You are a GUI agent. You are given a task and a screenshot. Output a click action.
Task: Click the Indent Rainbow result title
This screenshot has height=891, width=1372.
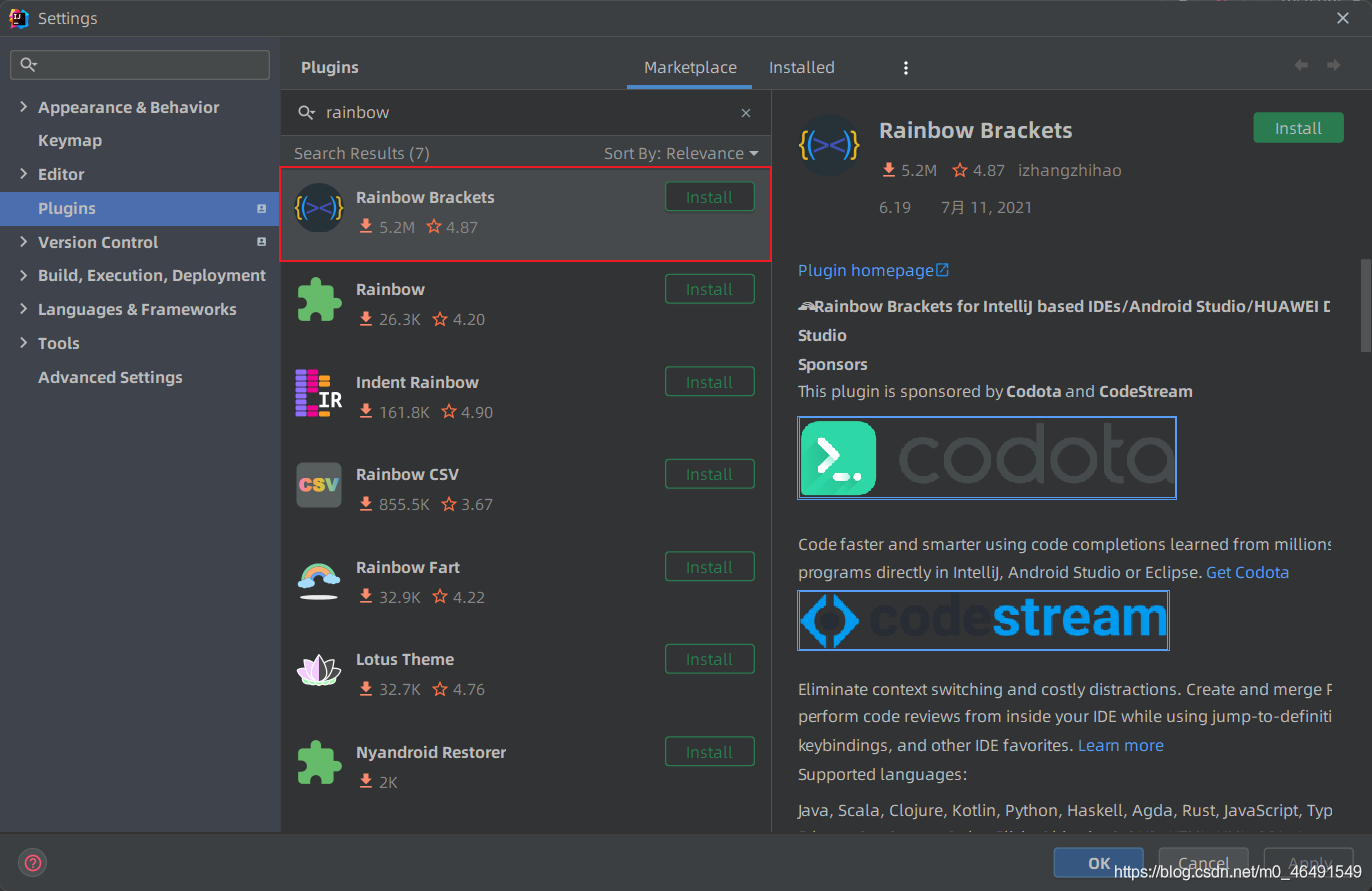(x=417, y=382)
